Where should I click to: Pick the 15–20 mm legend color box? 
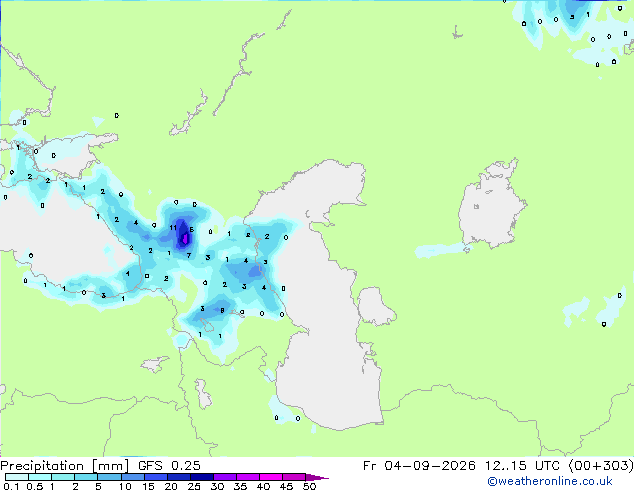click(155, 477)
